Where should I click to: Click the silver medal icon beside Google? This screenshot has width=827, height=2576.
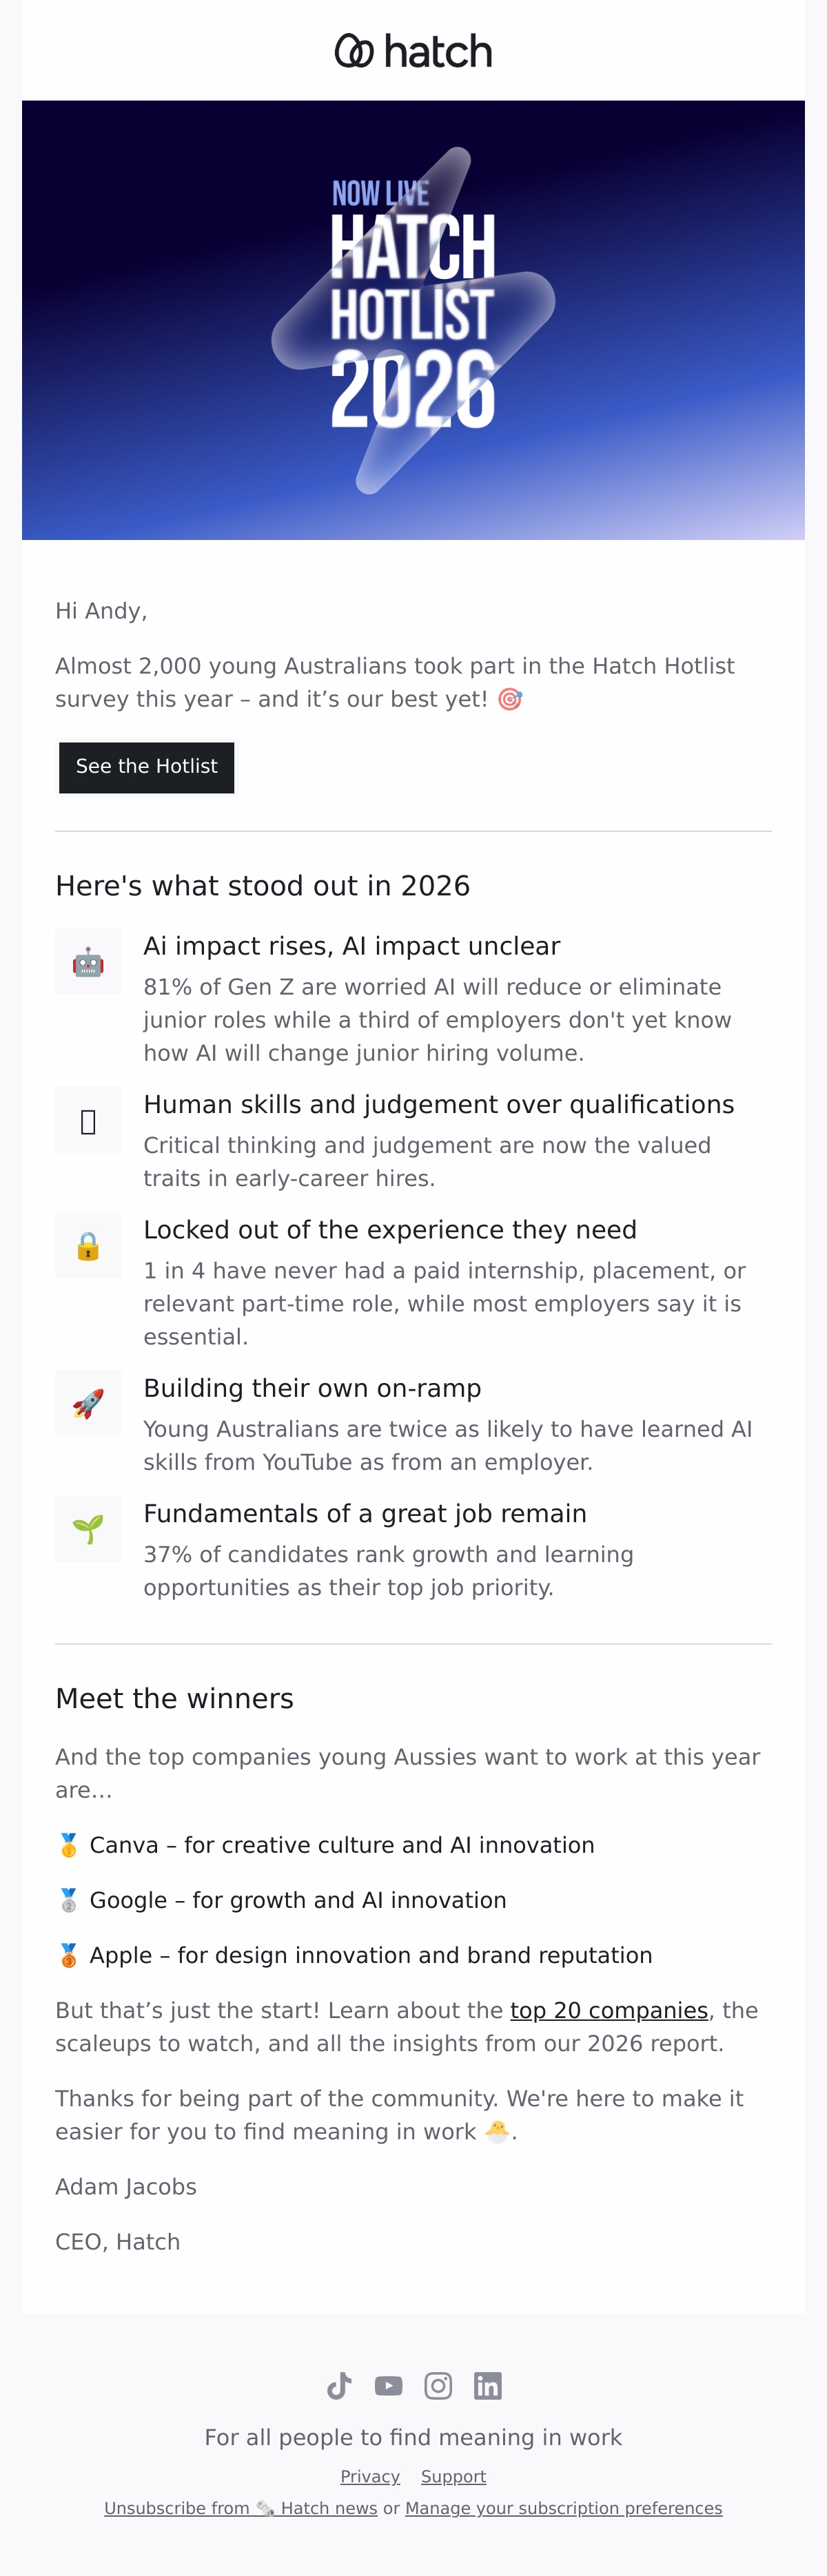(69, 1900)
